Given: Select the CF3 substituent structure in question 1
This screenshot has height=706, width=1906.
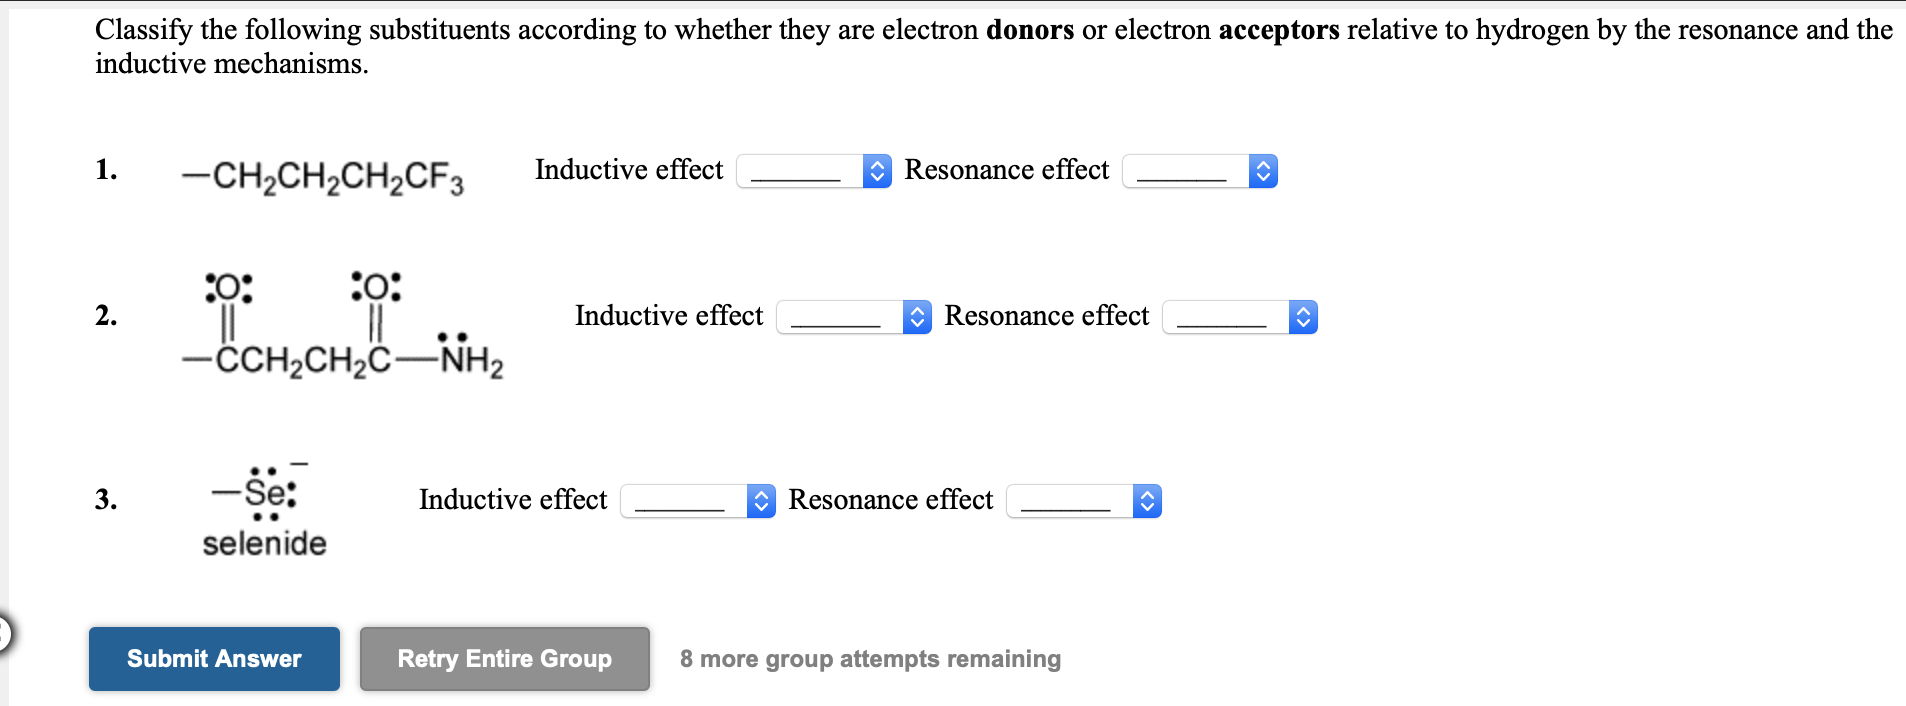Looking at the screenshot, I should [x=320, y=176].
